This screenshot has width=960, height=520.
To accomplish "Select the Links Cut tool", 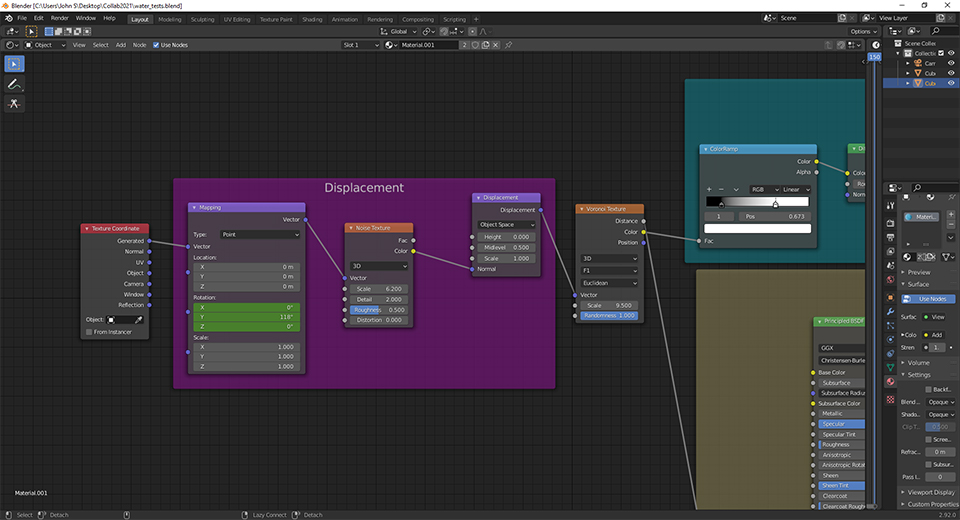I will 15,104.
